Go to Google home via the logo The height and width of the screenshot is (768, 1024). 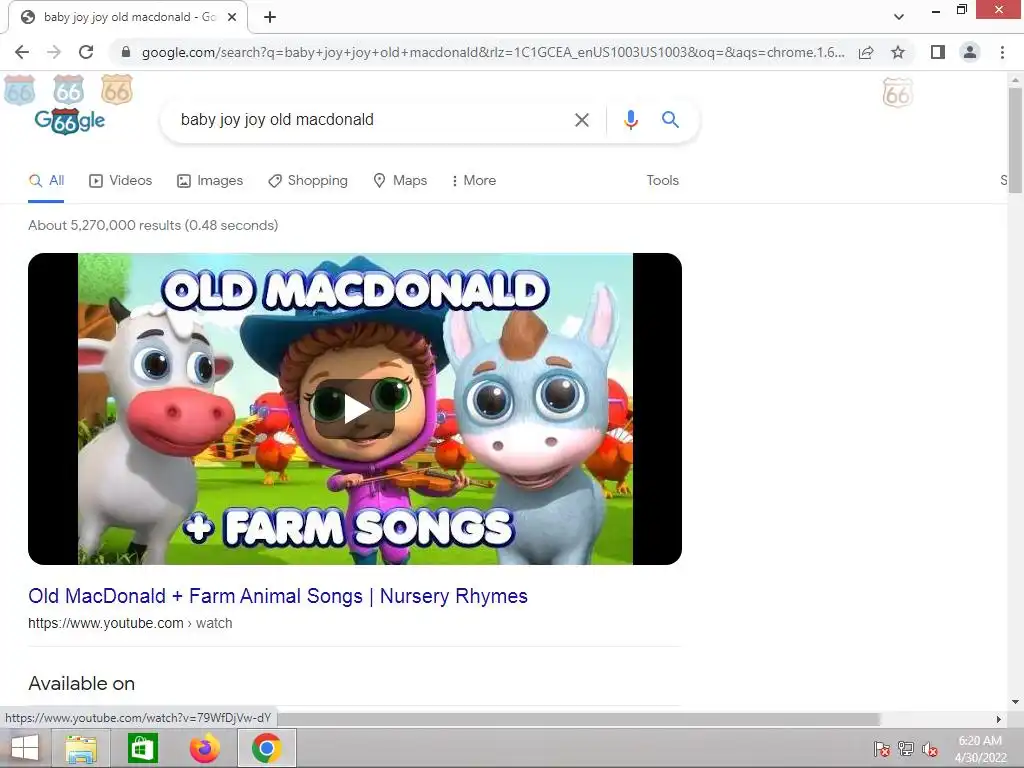point(70,121)
